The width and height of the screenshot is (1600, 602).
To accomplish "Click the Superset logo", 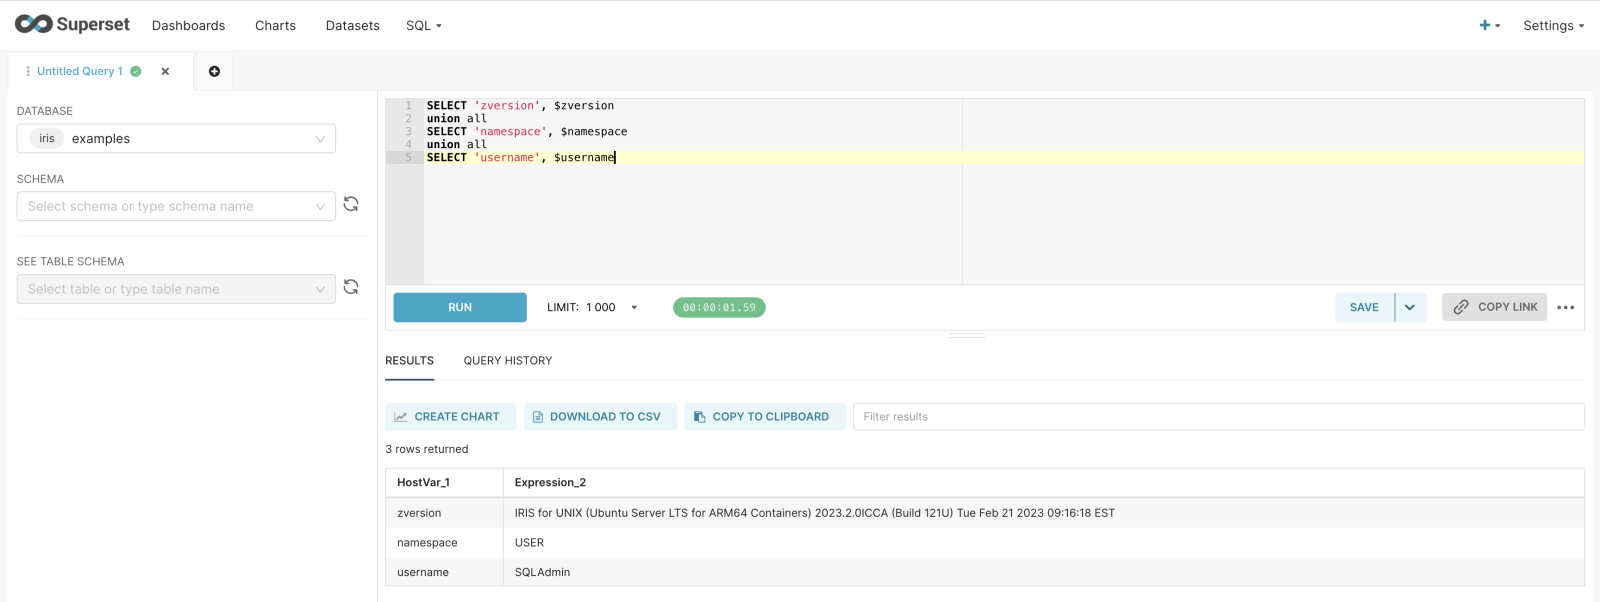I will point(72,24).
